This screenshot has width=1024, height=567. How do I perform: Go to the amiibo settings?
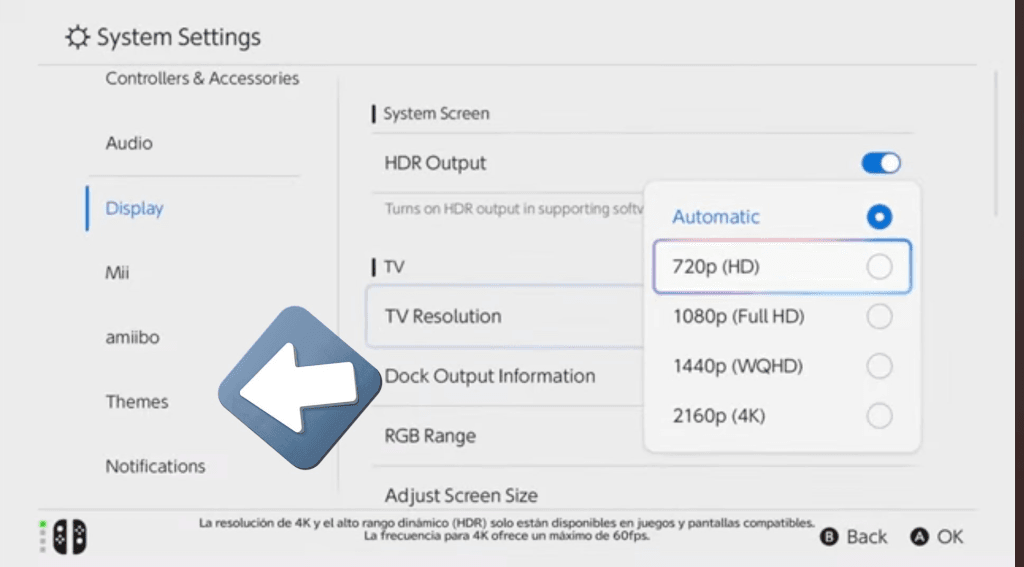[133, 337]
